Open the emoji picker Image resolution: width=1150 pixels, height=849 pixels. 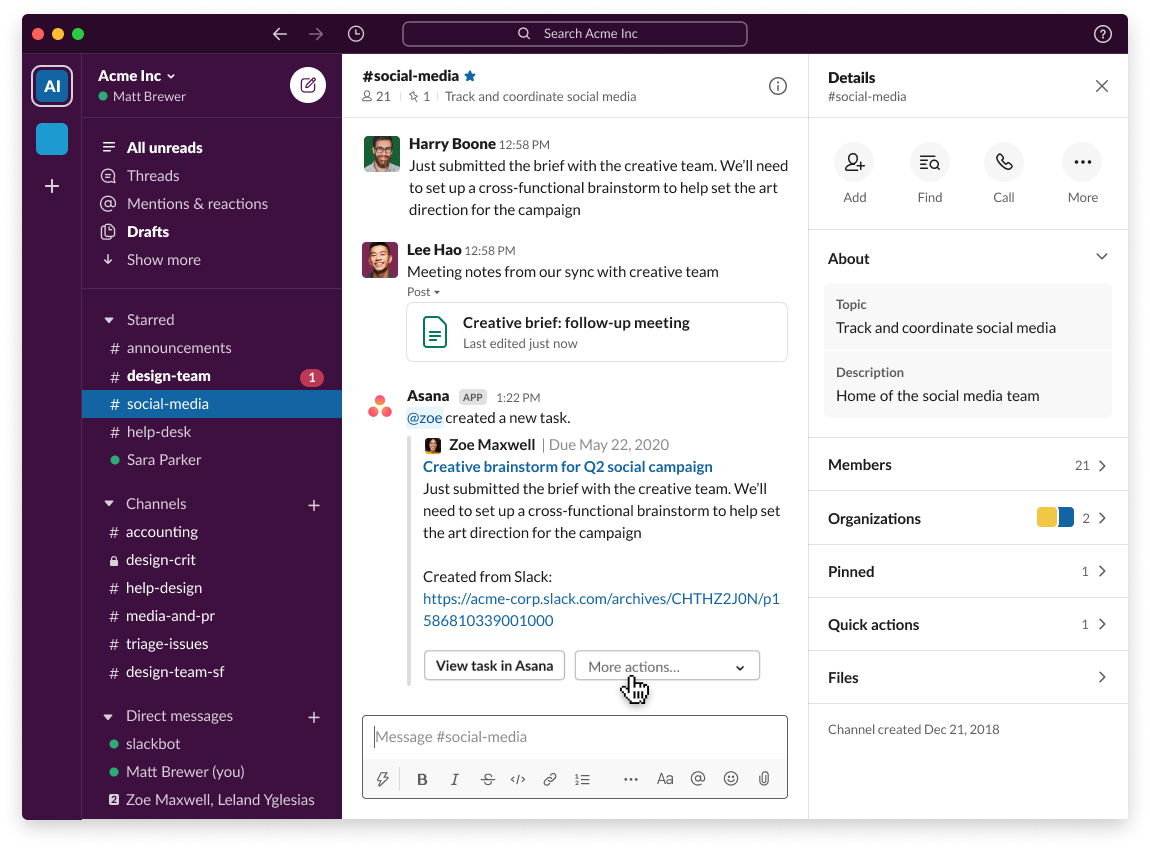click(730, 779)
